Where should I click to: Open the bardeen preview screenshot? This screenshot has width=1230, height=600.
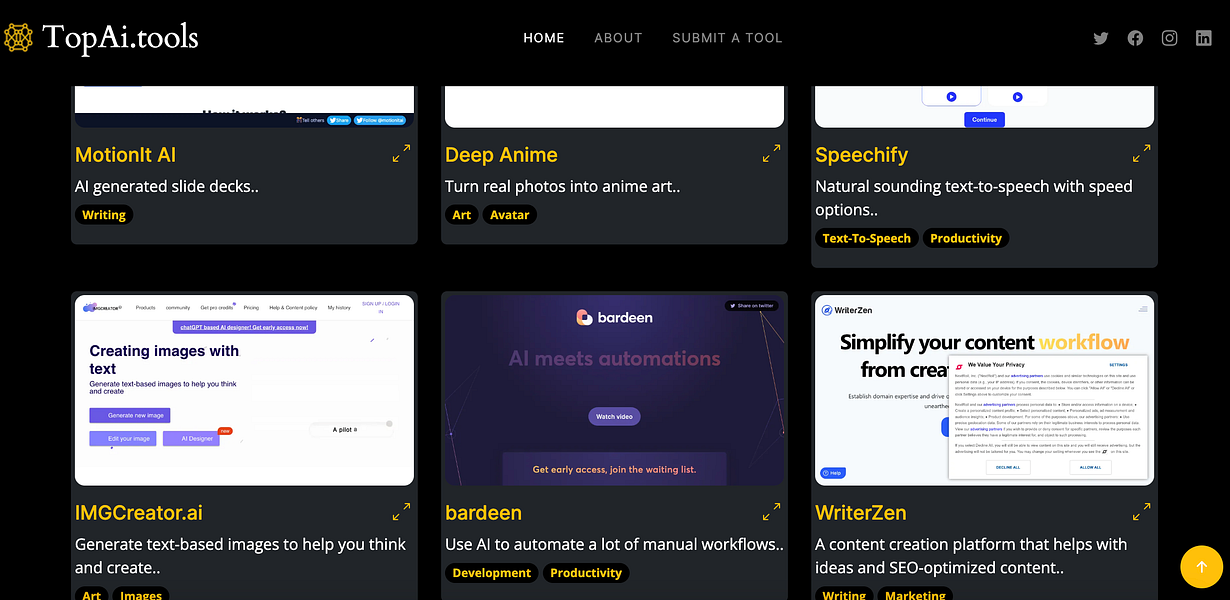coord(614,389)
